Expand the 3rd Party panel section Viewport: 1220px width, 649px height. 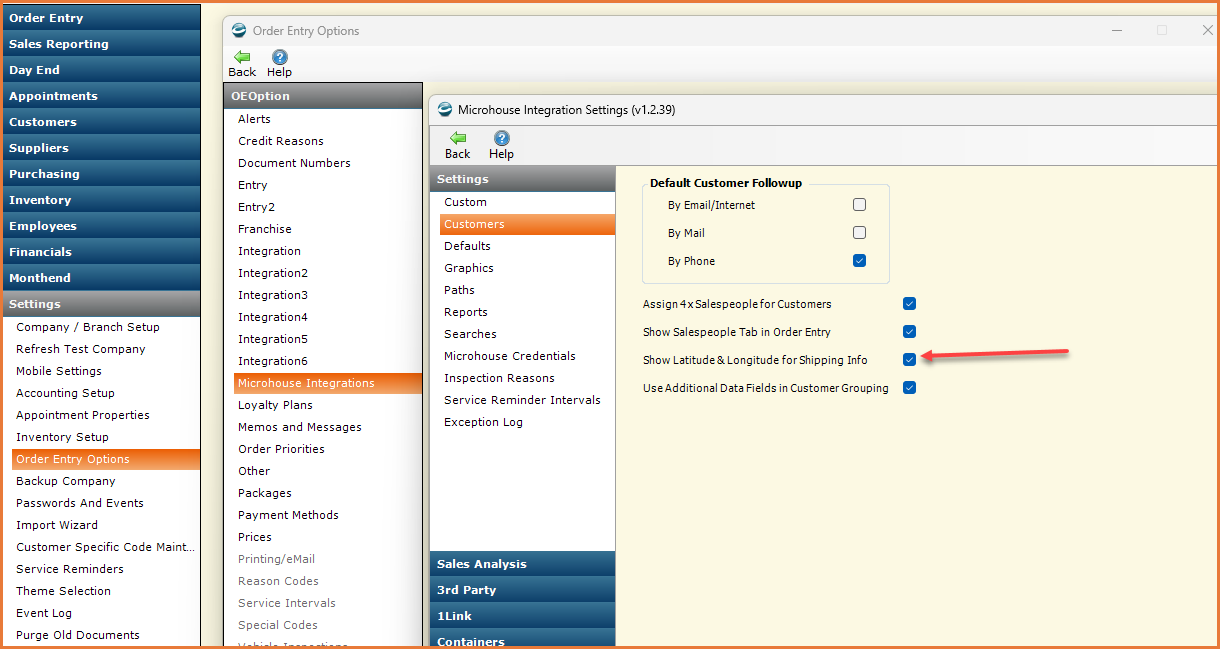(522, 590)
